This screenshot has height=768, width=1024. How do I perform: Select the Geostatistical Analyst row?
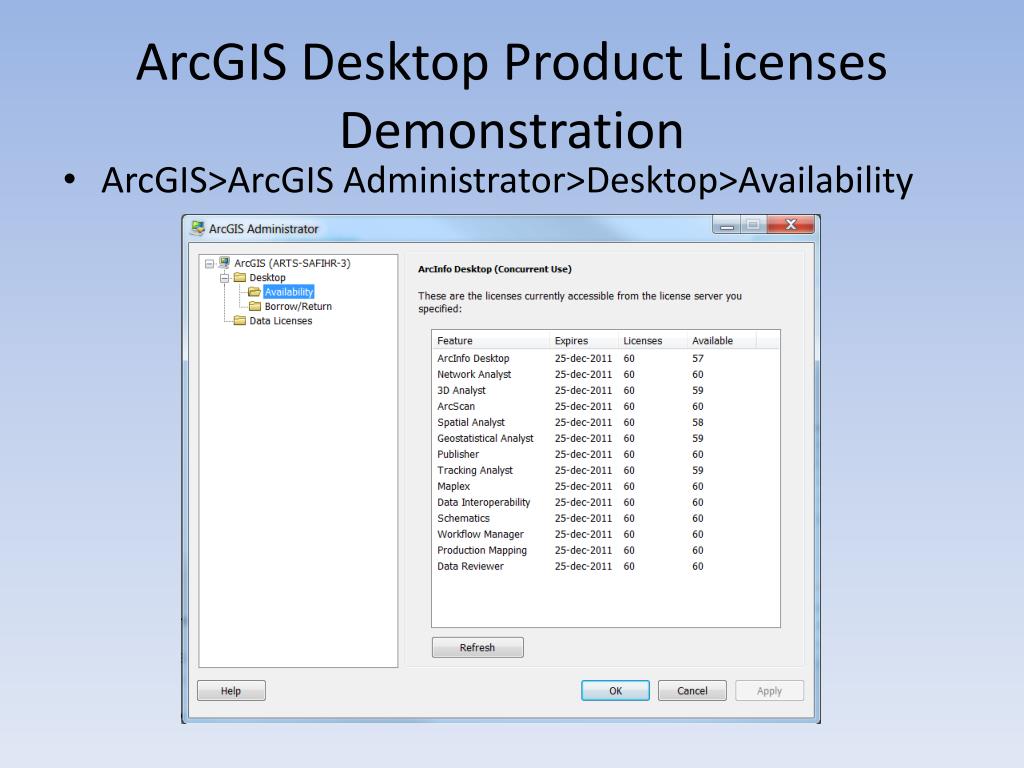(x=605, y=438)
